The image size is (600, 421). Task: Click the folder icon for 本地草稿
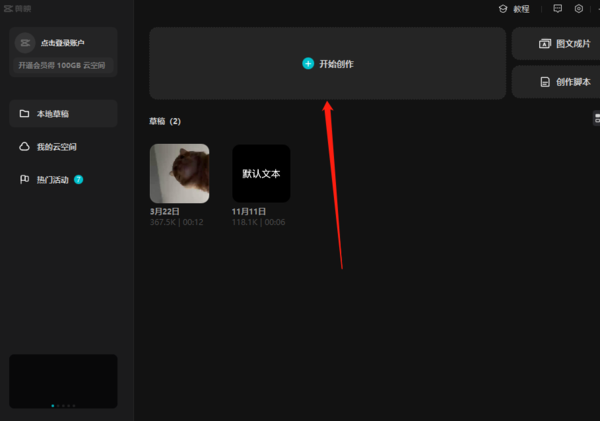[x=24, y=114]
